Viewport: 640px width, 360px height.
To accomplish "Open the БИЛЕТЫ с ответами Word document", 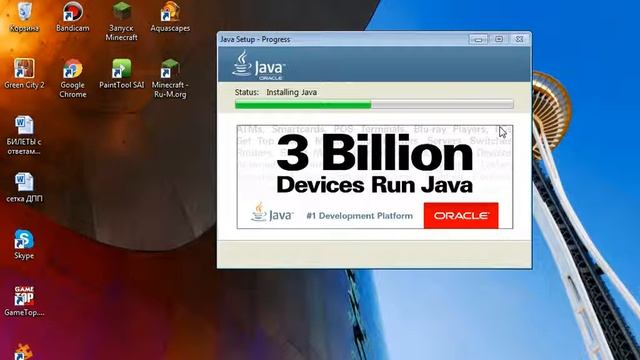I will click(24, 135).
